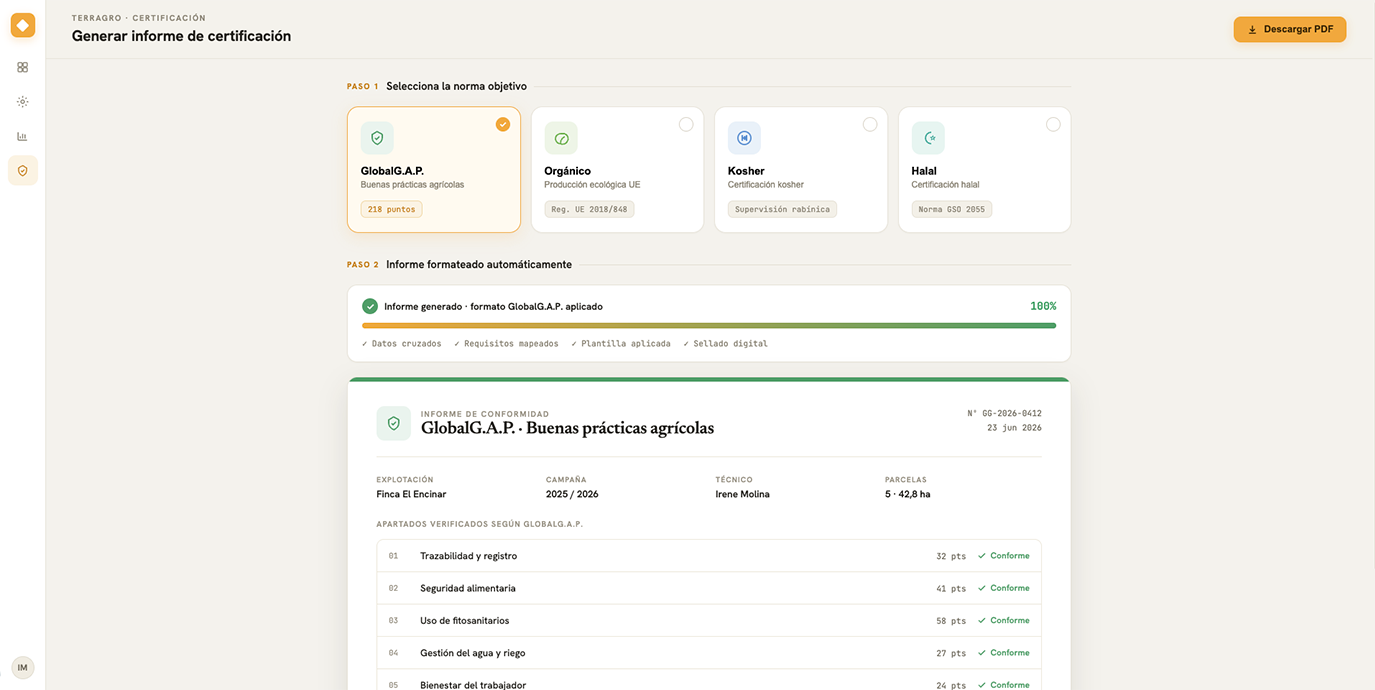Click 'Informe generado · formato GlobalG.A.P. aplicado' text
This screenshot has width=1375, height=690.
pyautogui.click(x=493, y=306)
